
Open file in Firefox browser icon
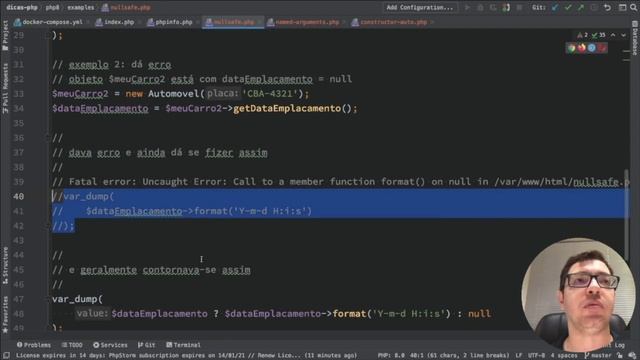(x=582, y=48)
